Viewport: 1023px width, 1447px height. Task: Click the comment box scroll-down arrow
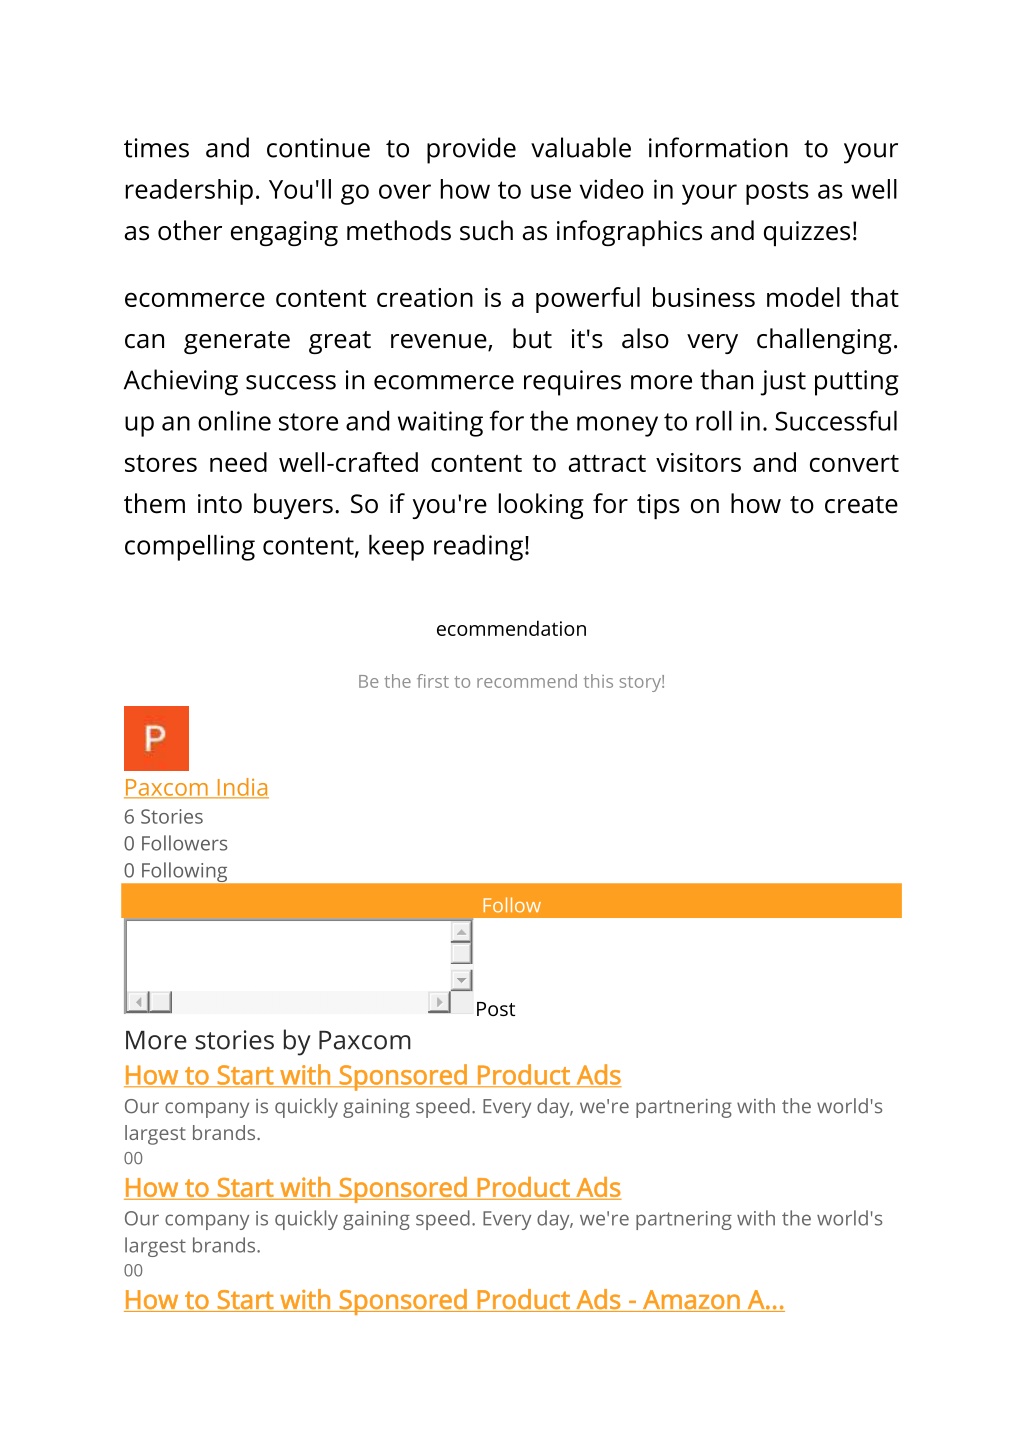click(461, 980)
